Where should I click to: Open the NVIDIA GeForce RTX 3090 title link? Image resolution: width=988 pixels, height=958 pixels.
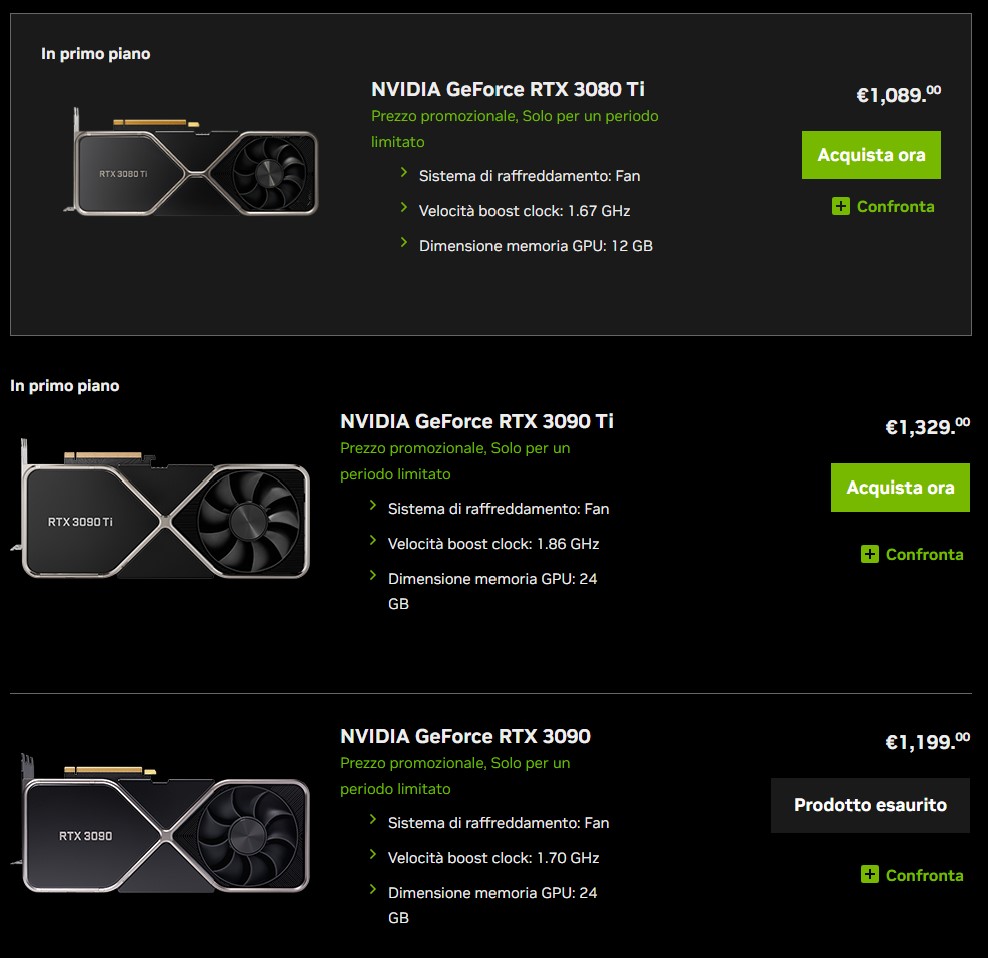tap(465, 736)
